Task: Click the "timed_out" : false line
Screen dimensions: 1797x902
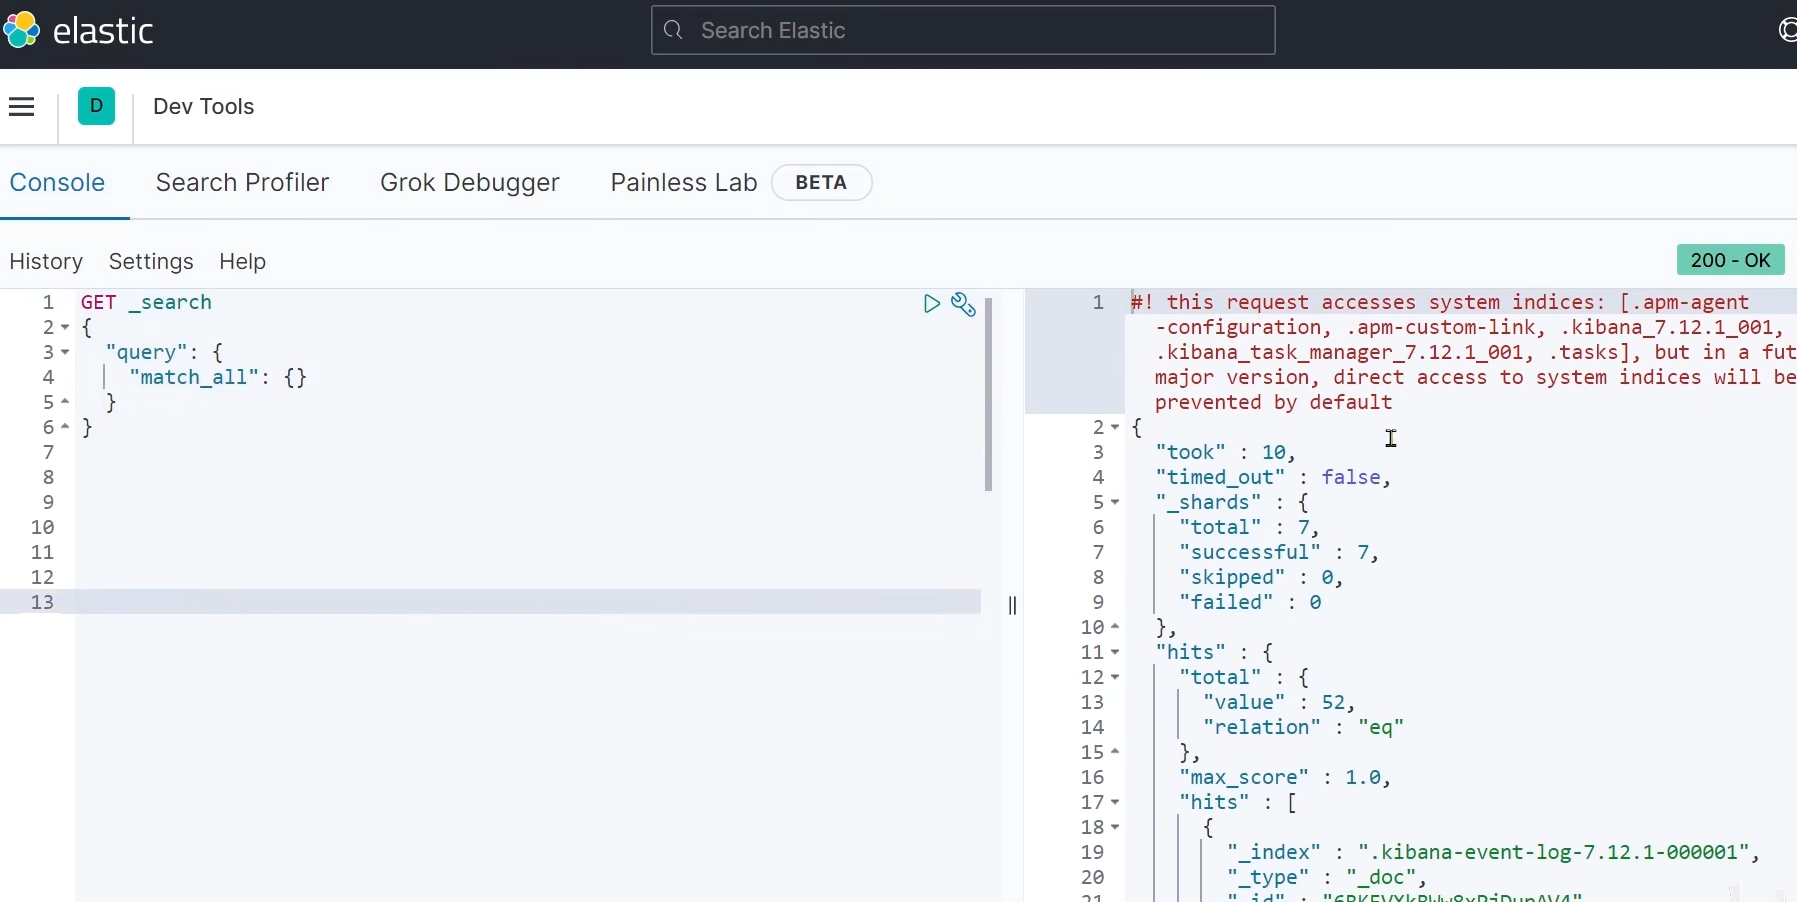Action: 1274,478
